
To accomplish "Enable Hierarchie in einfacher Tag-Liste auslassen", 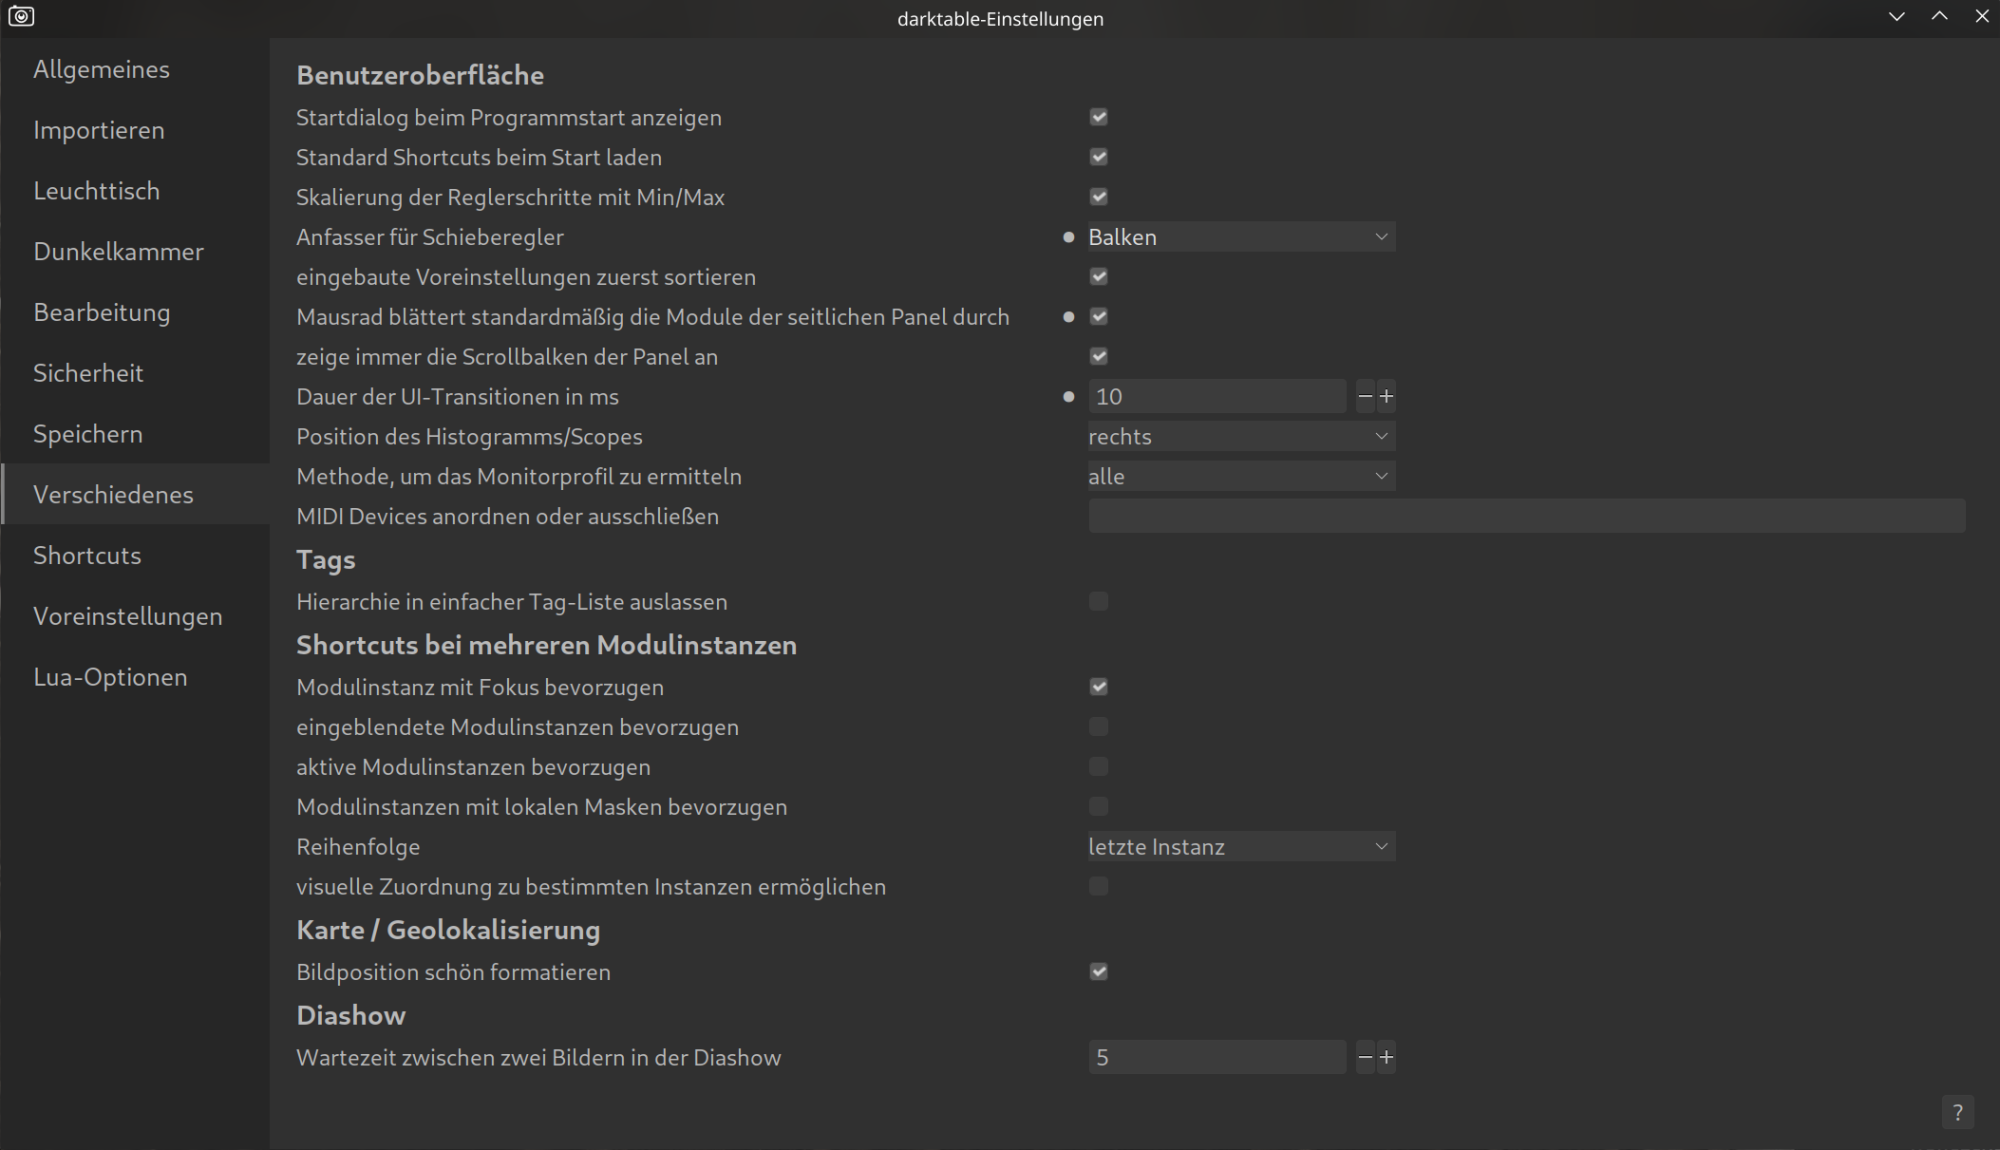I will (1098, 602).
